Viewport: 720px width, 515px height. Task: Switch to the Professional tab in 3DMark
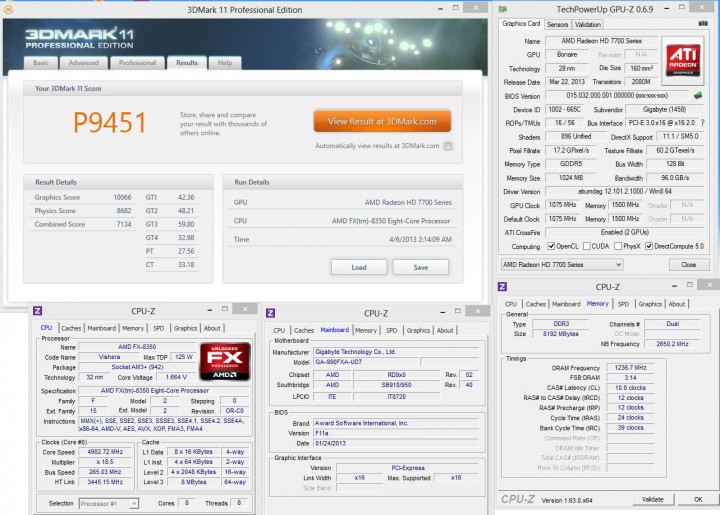pyautogui.click(x=137, y=63)
